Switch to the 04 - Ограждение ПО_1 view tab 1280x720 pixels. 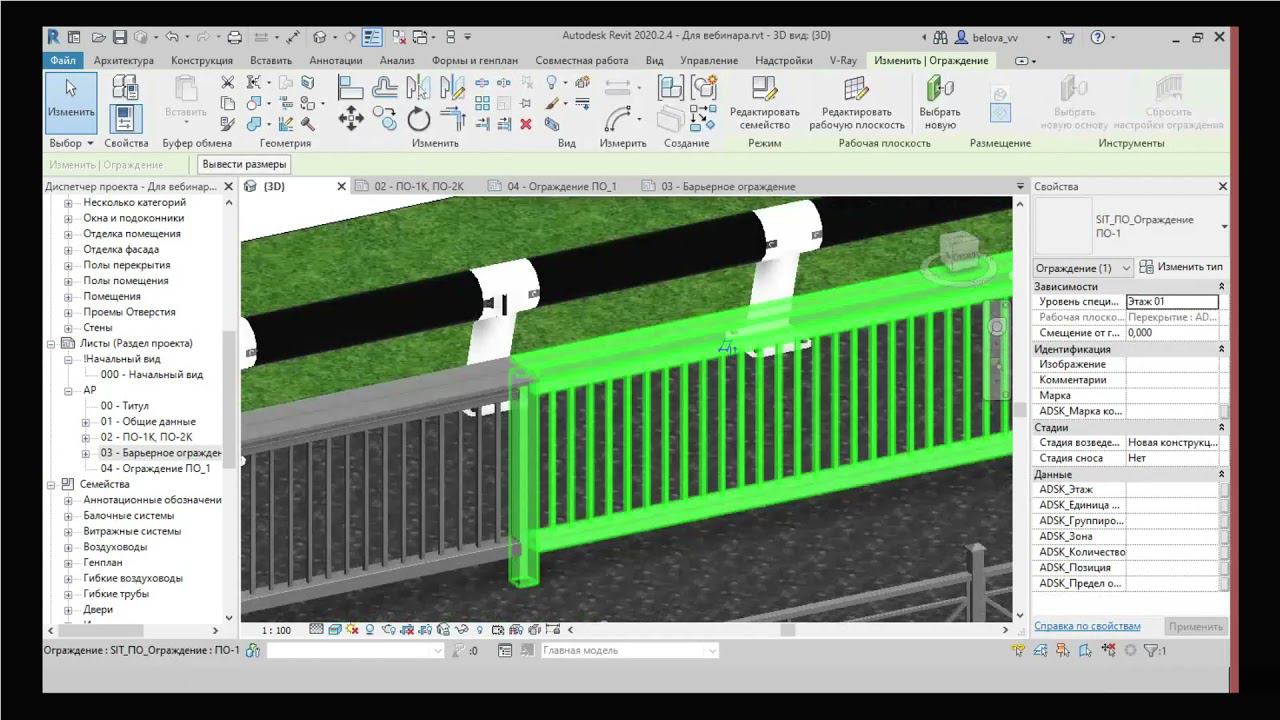point(561,187)
